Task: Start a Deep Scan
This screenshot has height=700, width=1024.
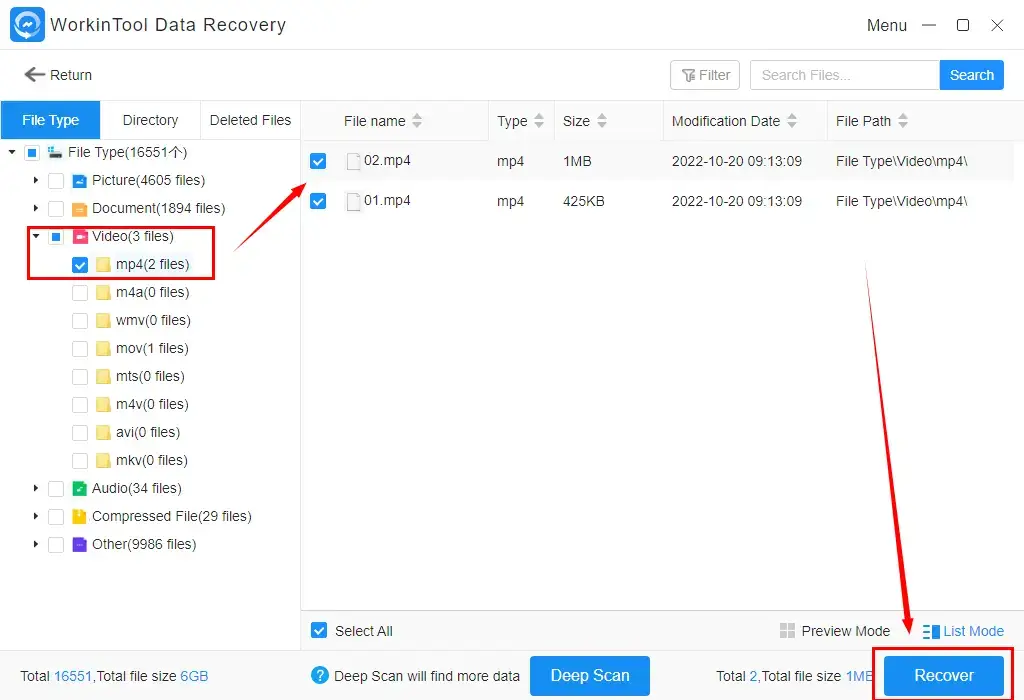Action: coord(590,675)
